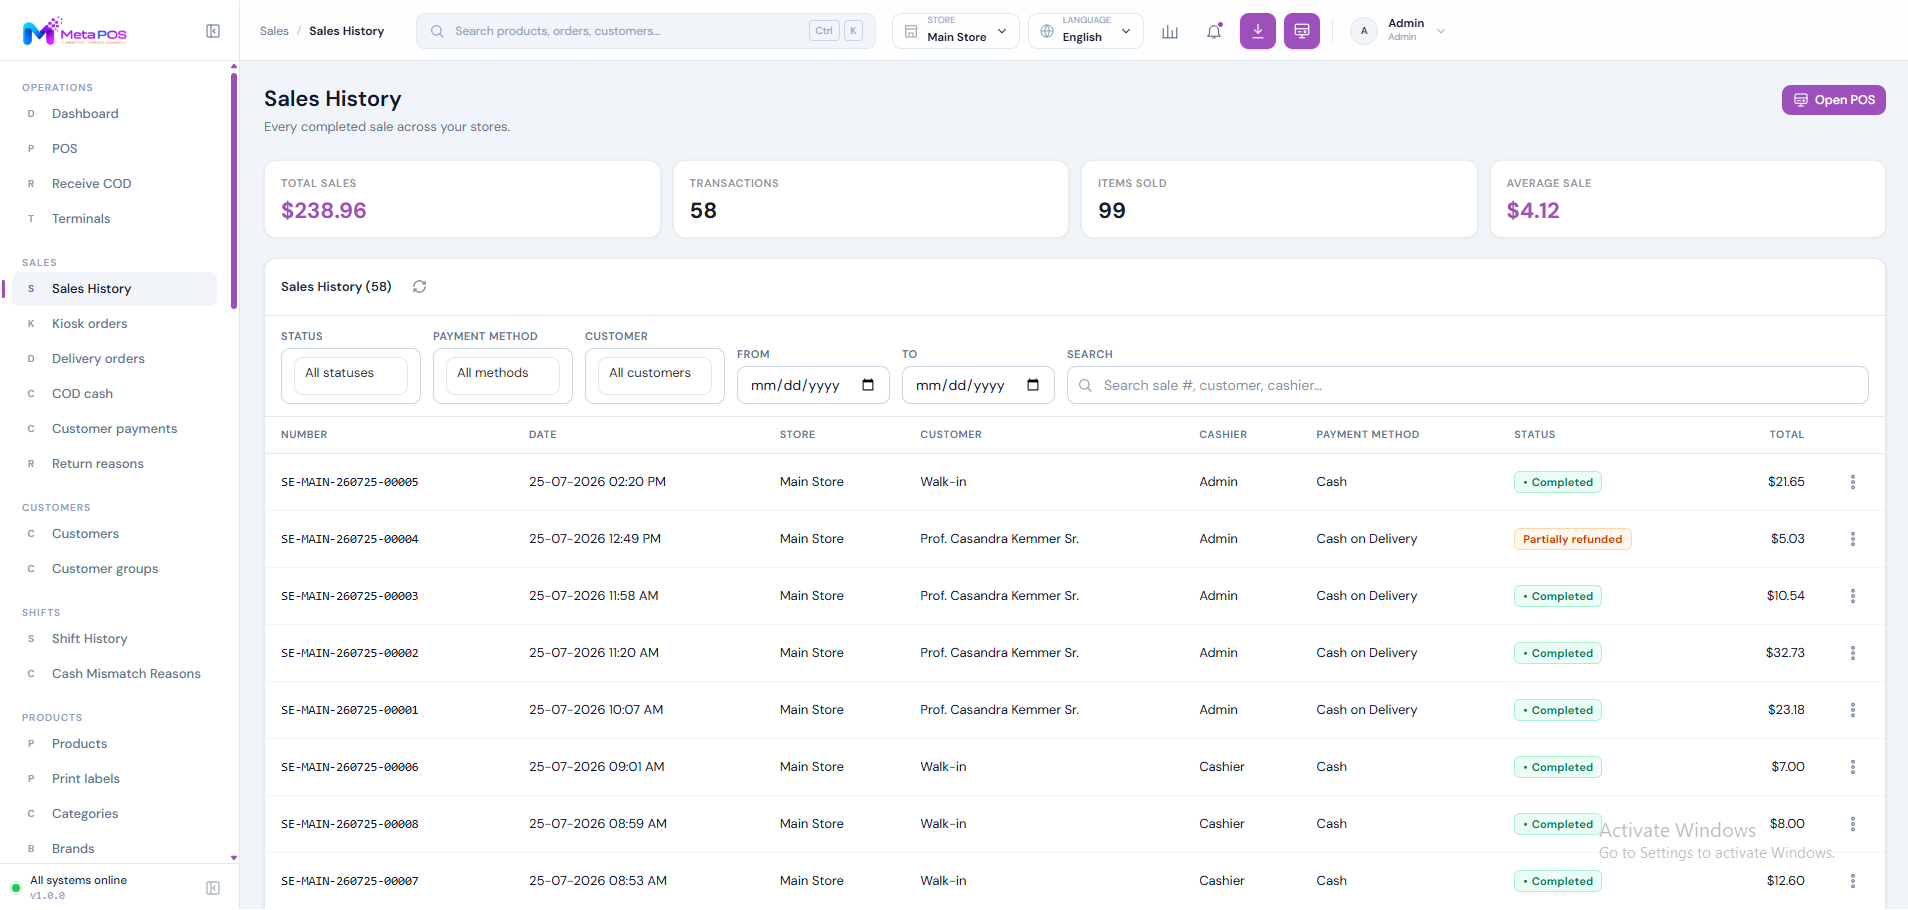Click the sidebar scroll down arrow

(234, 858)
